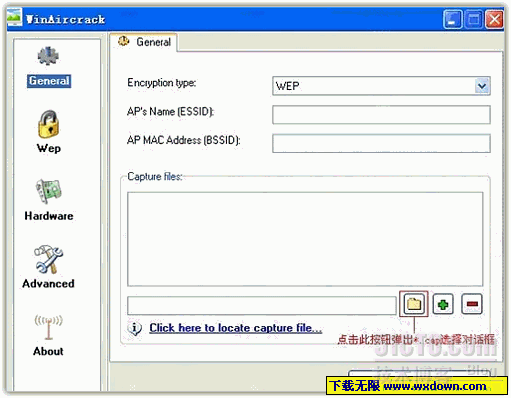Image resolution: width=511 pixels, height=398 pixels.
Task: Focus the AP's Name (ESSID) input field
Action: pos(381,115)
